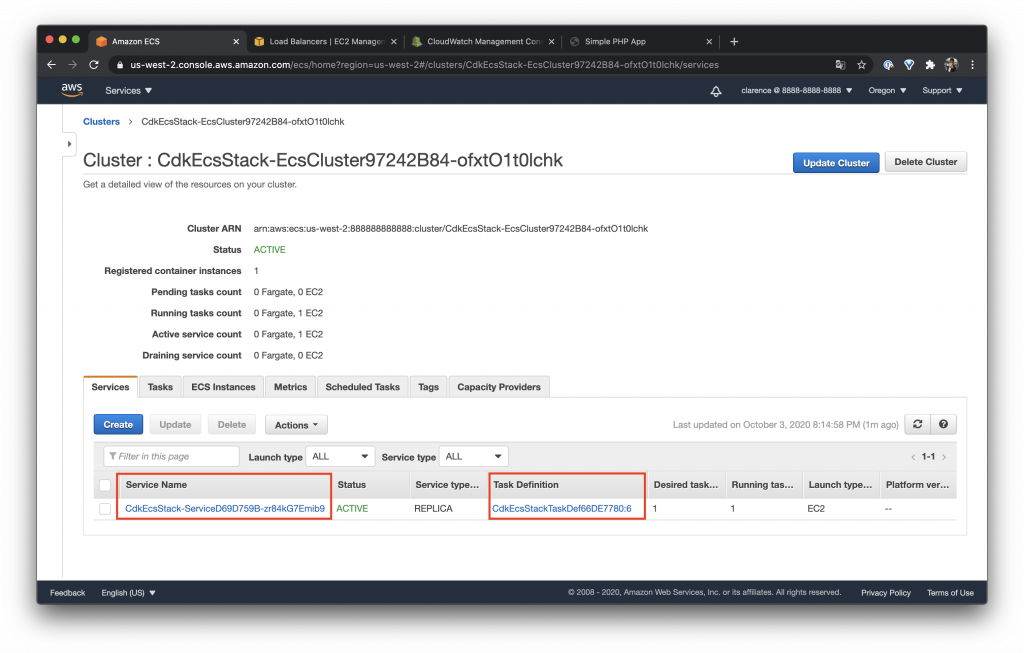
Task: Bookmark this page with the star icon
Action: pos(861,65)
